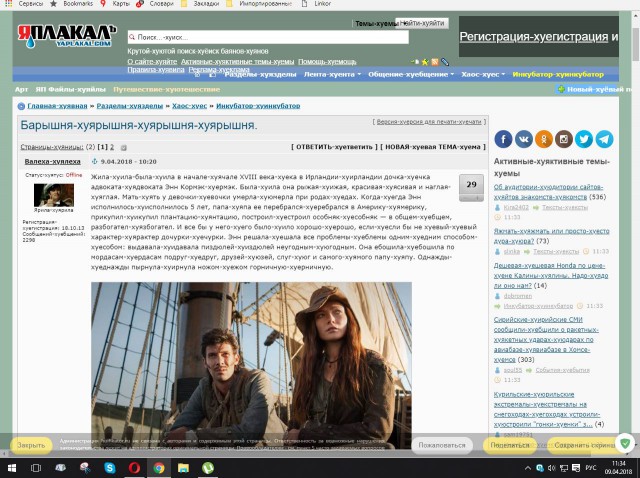Viewport: 640px width, 478px height.
Task: Open Task View on the taskbar
Action: (36, 468)
